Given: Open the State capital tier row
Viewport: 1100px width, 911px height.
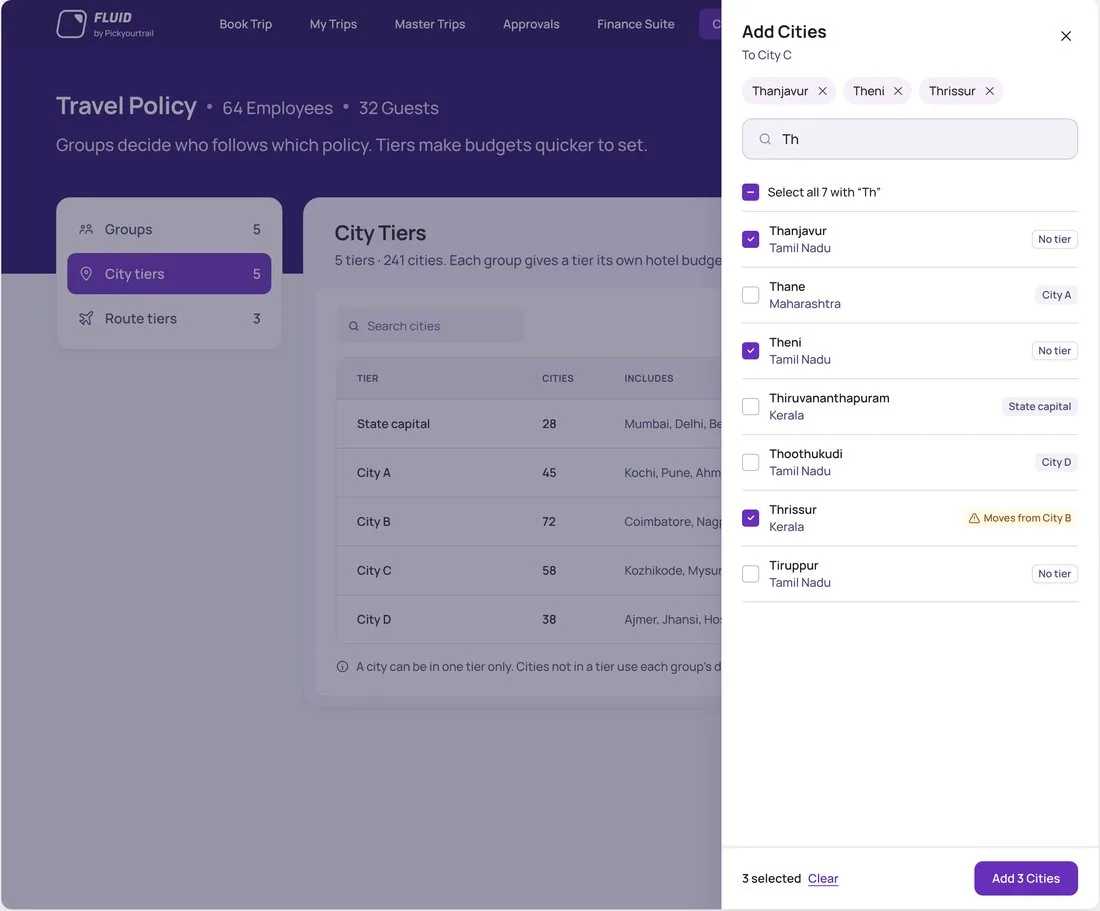Looking at the screenshot, I should (529, 424).
